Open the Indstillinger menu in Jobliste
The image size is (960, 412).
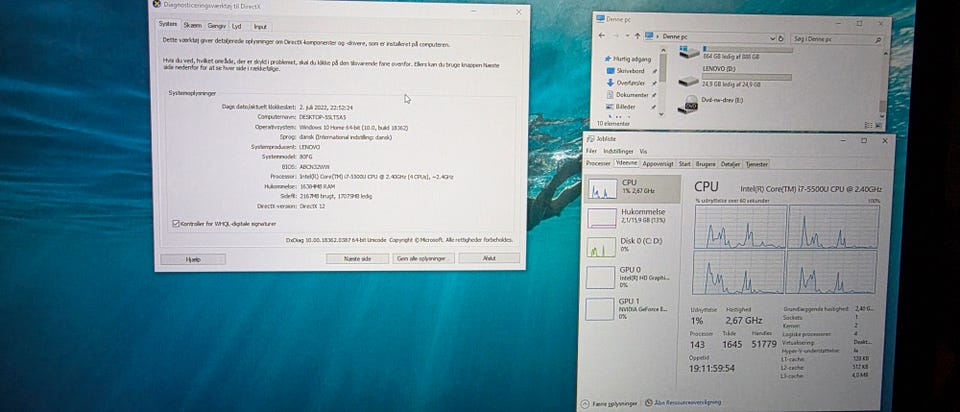click(617, 151)
